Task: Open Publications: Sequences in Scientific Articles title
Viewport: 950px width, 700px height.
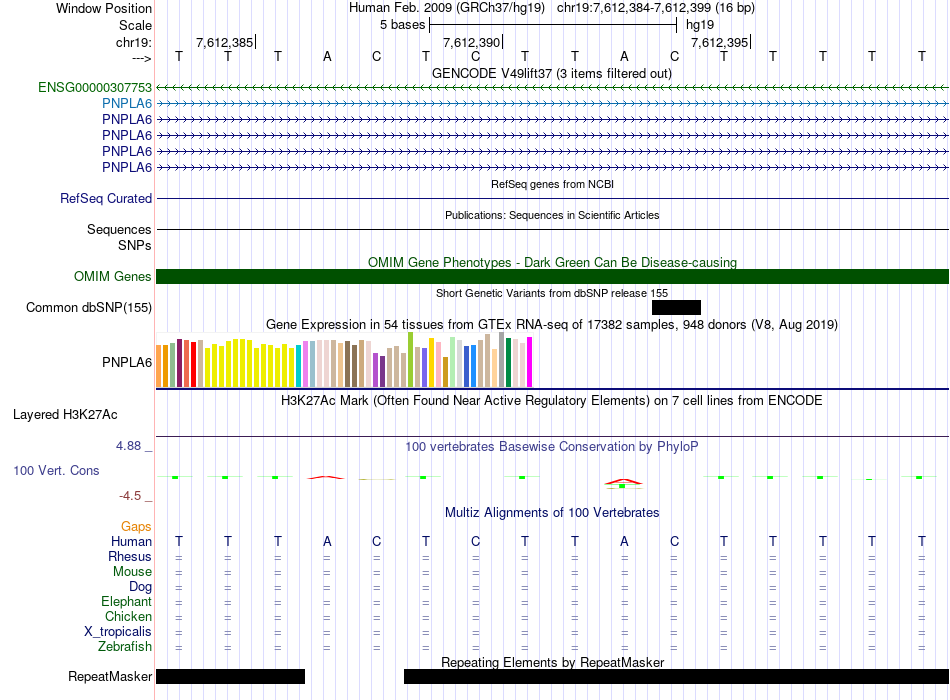Action: pyautogui.click(x=552, y=215)
